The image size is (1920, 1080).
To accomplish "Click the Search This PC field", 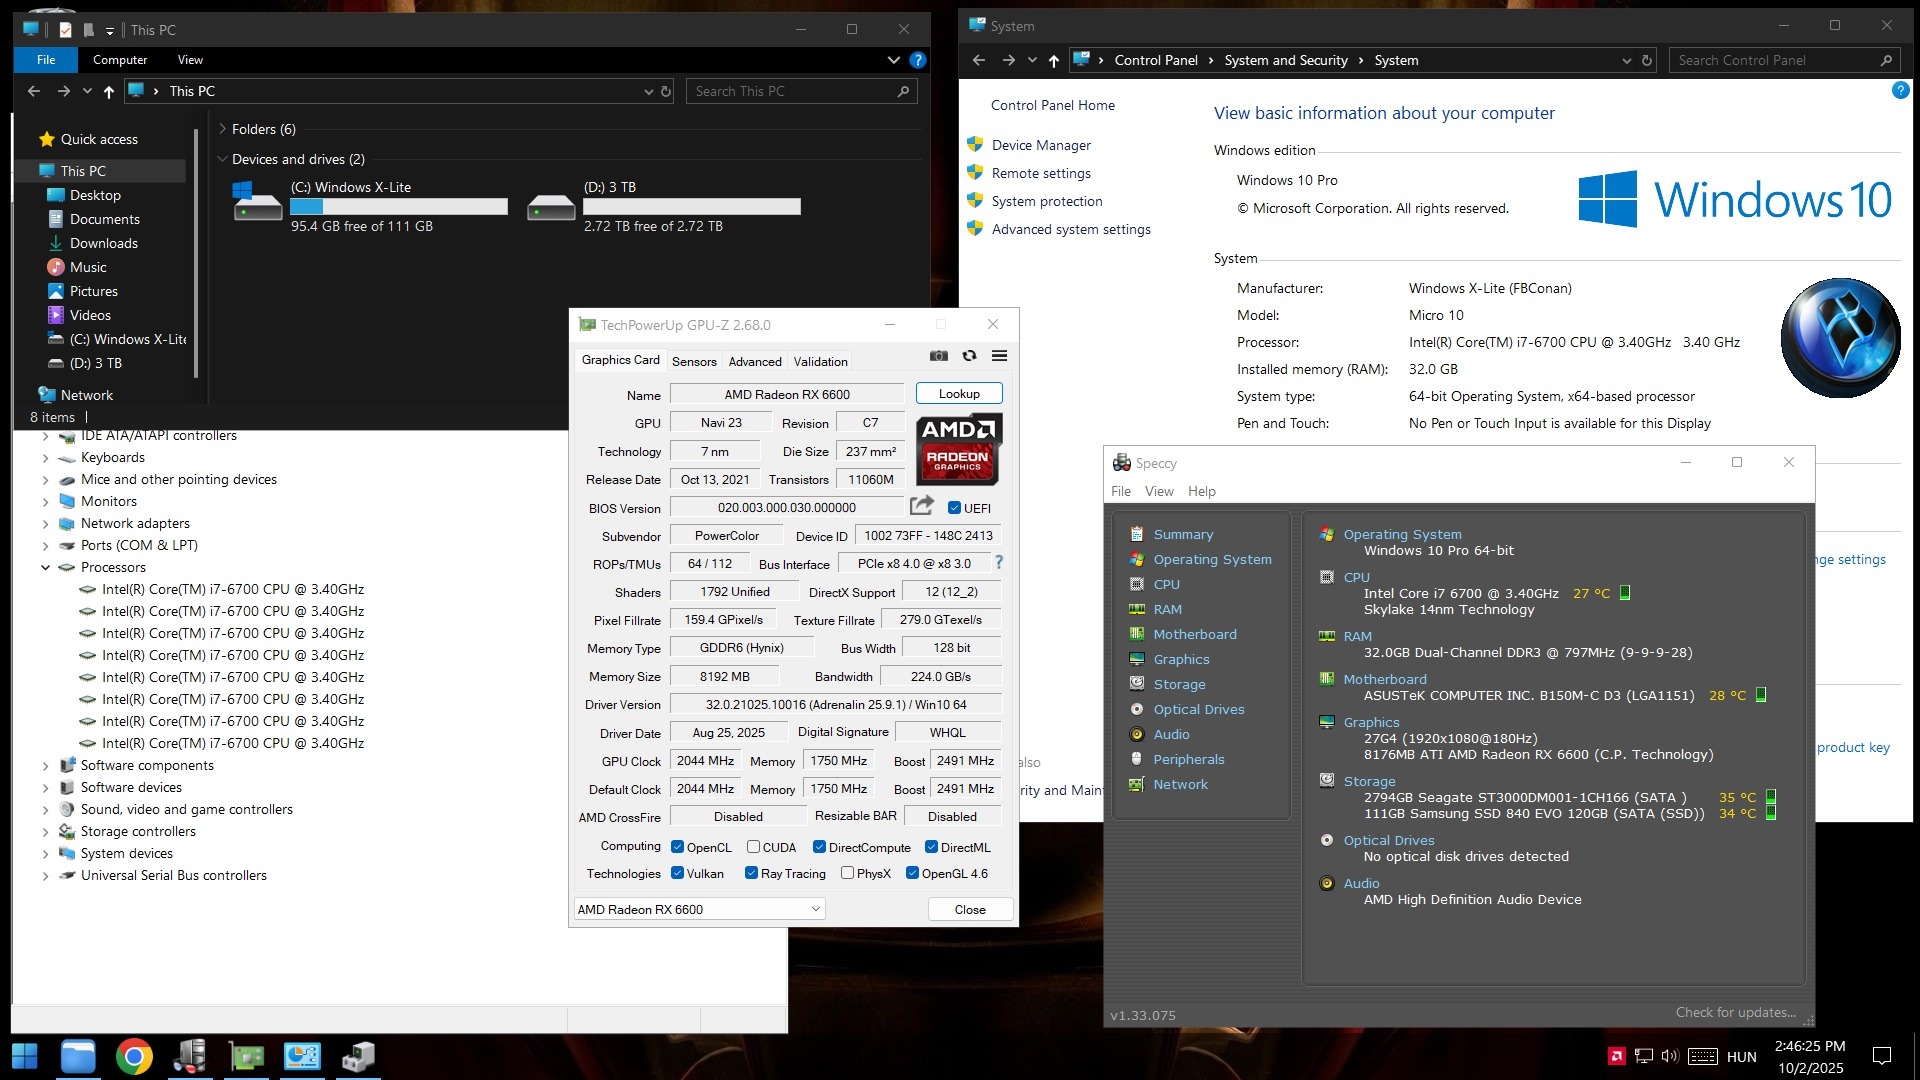I will (x=790, y=91).
